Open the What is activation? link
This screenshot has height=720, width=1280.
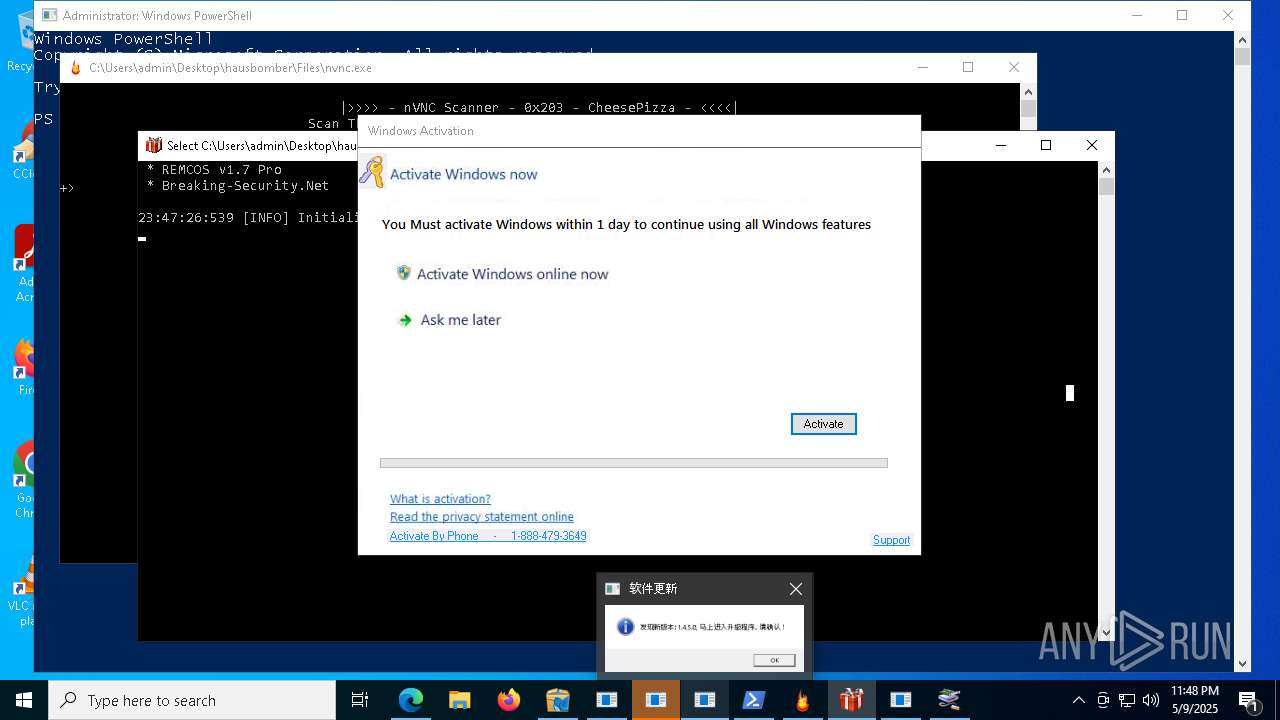(x=440, y=499)
